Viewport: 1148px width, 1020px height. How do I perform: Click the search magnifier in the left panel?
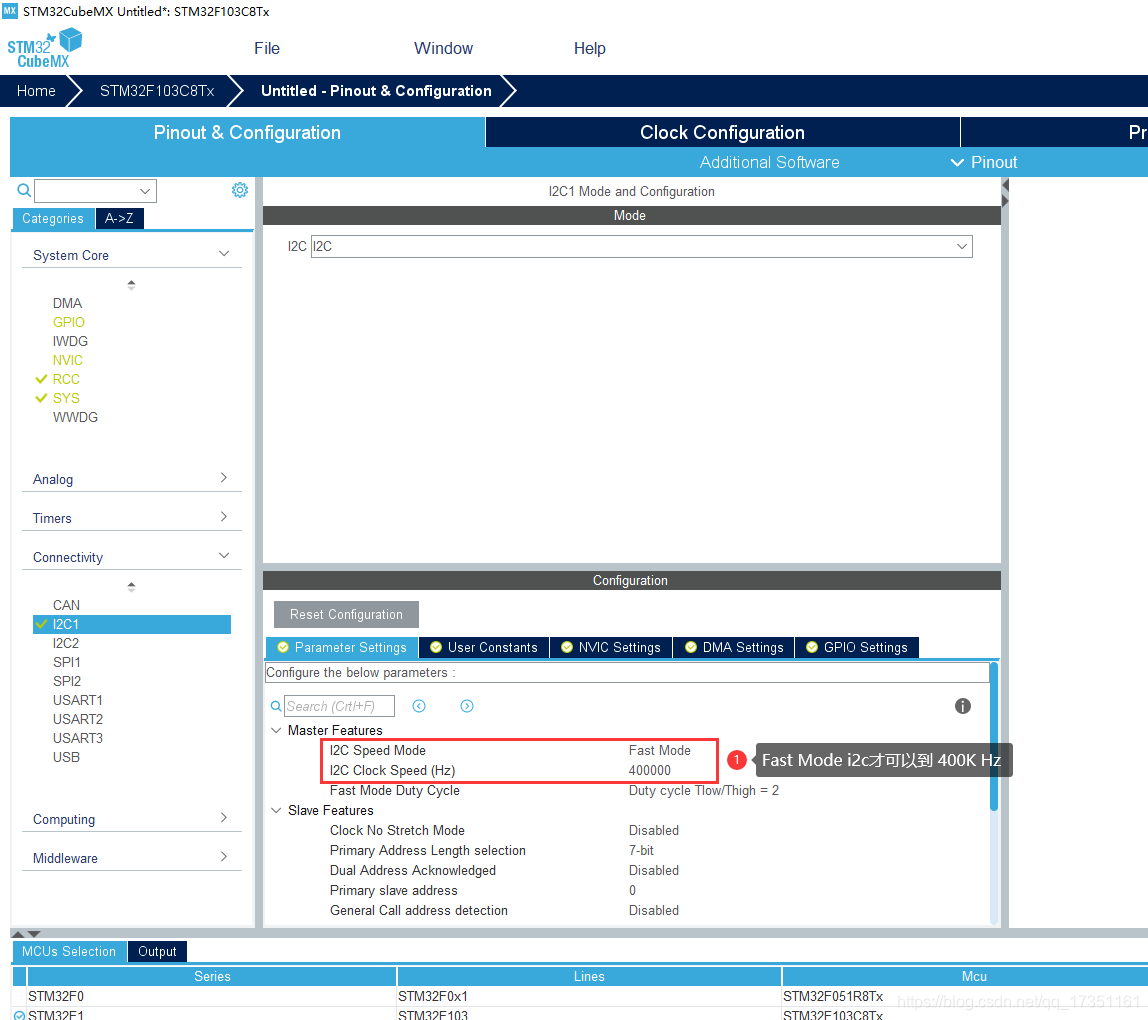24,190
